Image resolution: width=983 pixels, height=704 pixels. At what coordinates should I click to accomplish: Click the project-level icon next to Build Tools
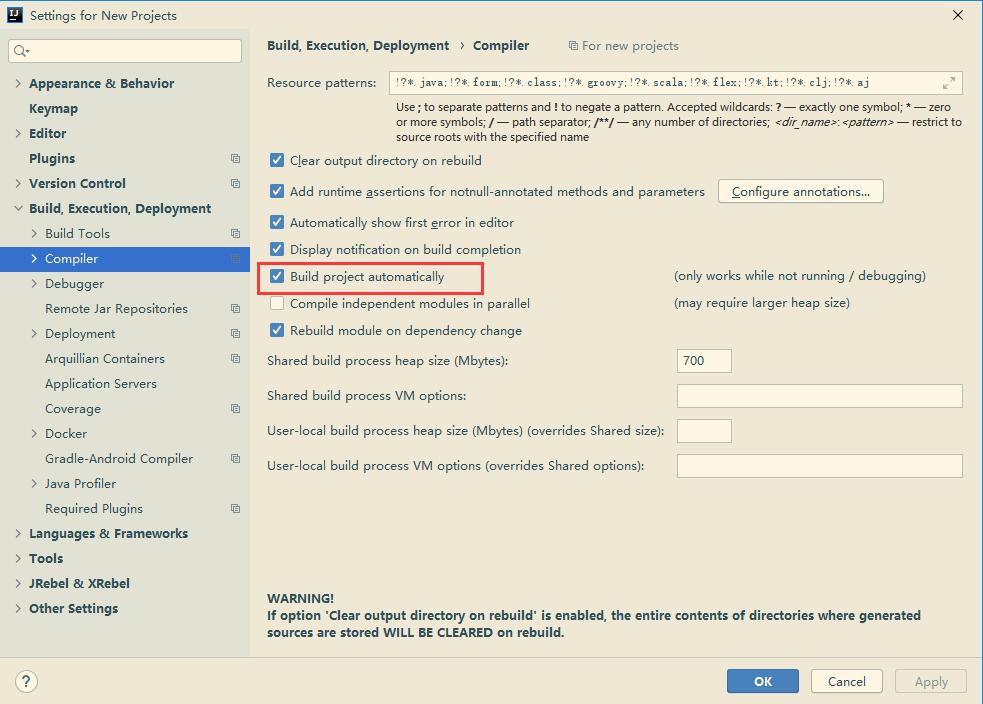(235, 234)
